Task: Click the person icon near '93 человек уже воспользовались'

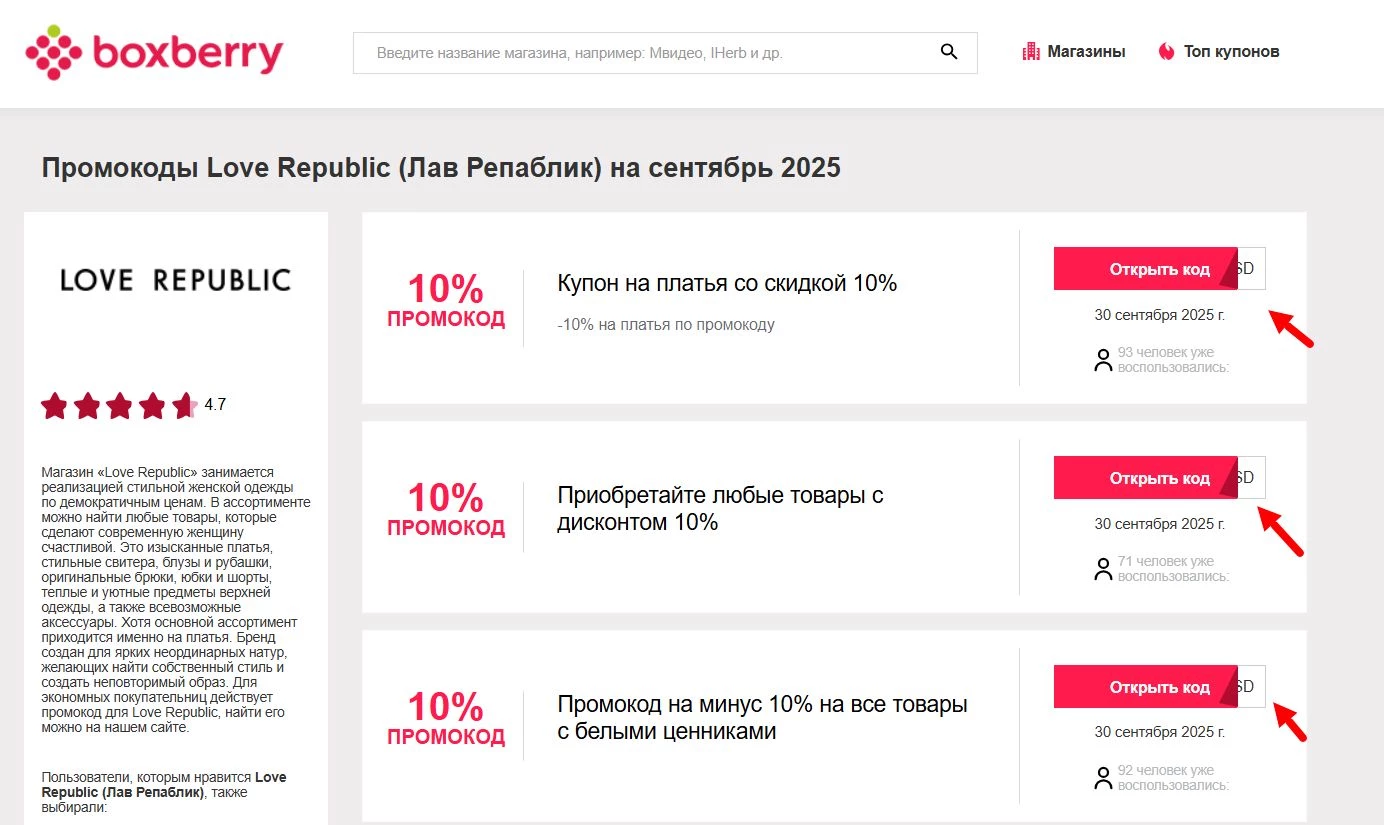Action: coord(1103,360)
